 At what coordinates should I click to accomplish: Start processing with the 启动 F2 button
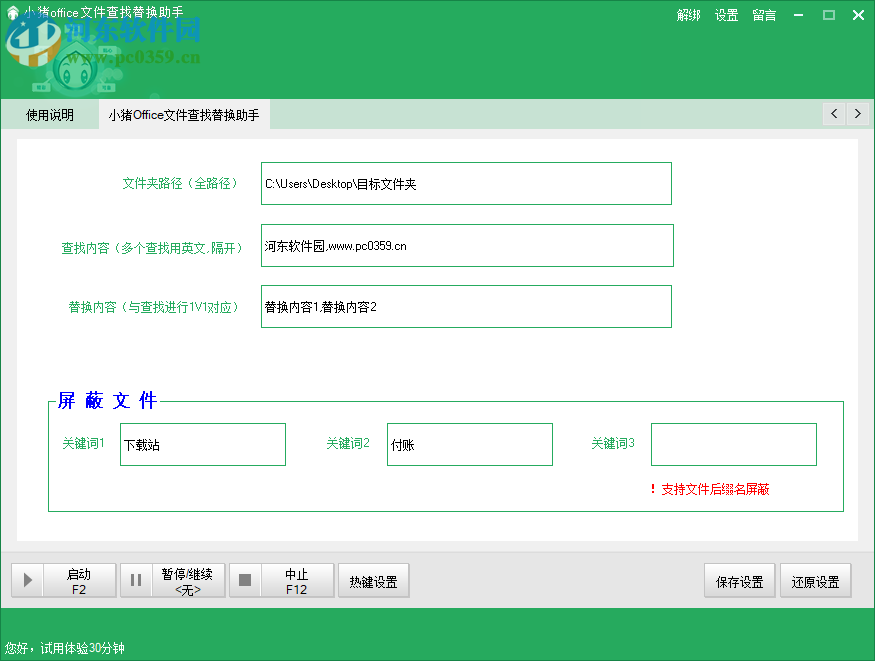tap(79, 580)
